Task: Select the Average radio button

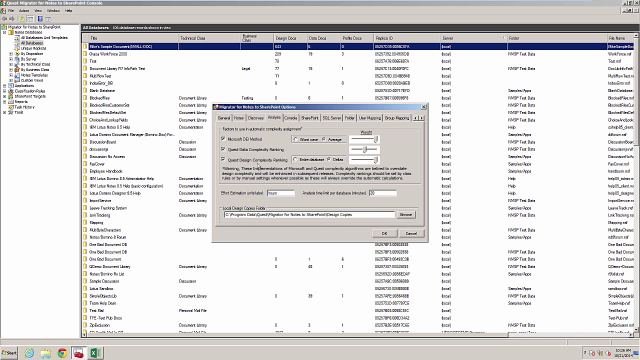Action: pyautogui.click(x=324, y=139)
